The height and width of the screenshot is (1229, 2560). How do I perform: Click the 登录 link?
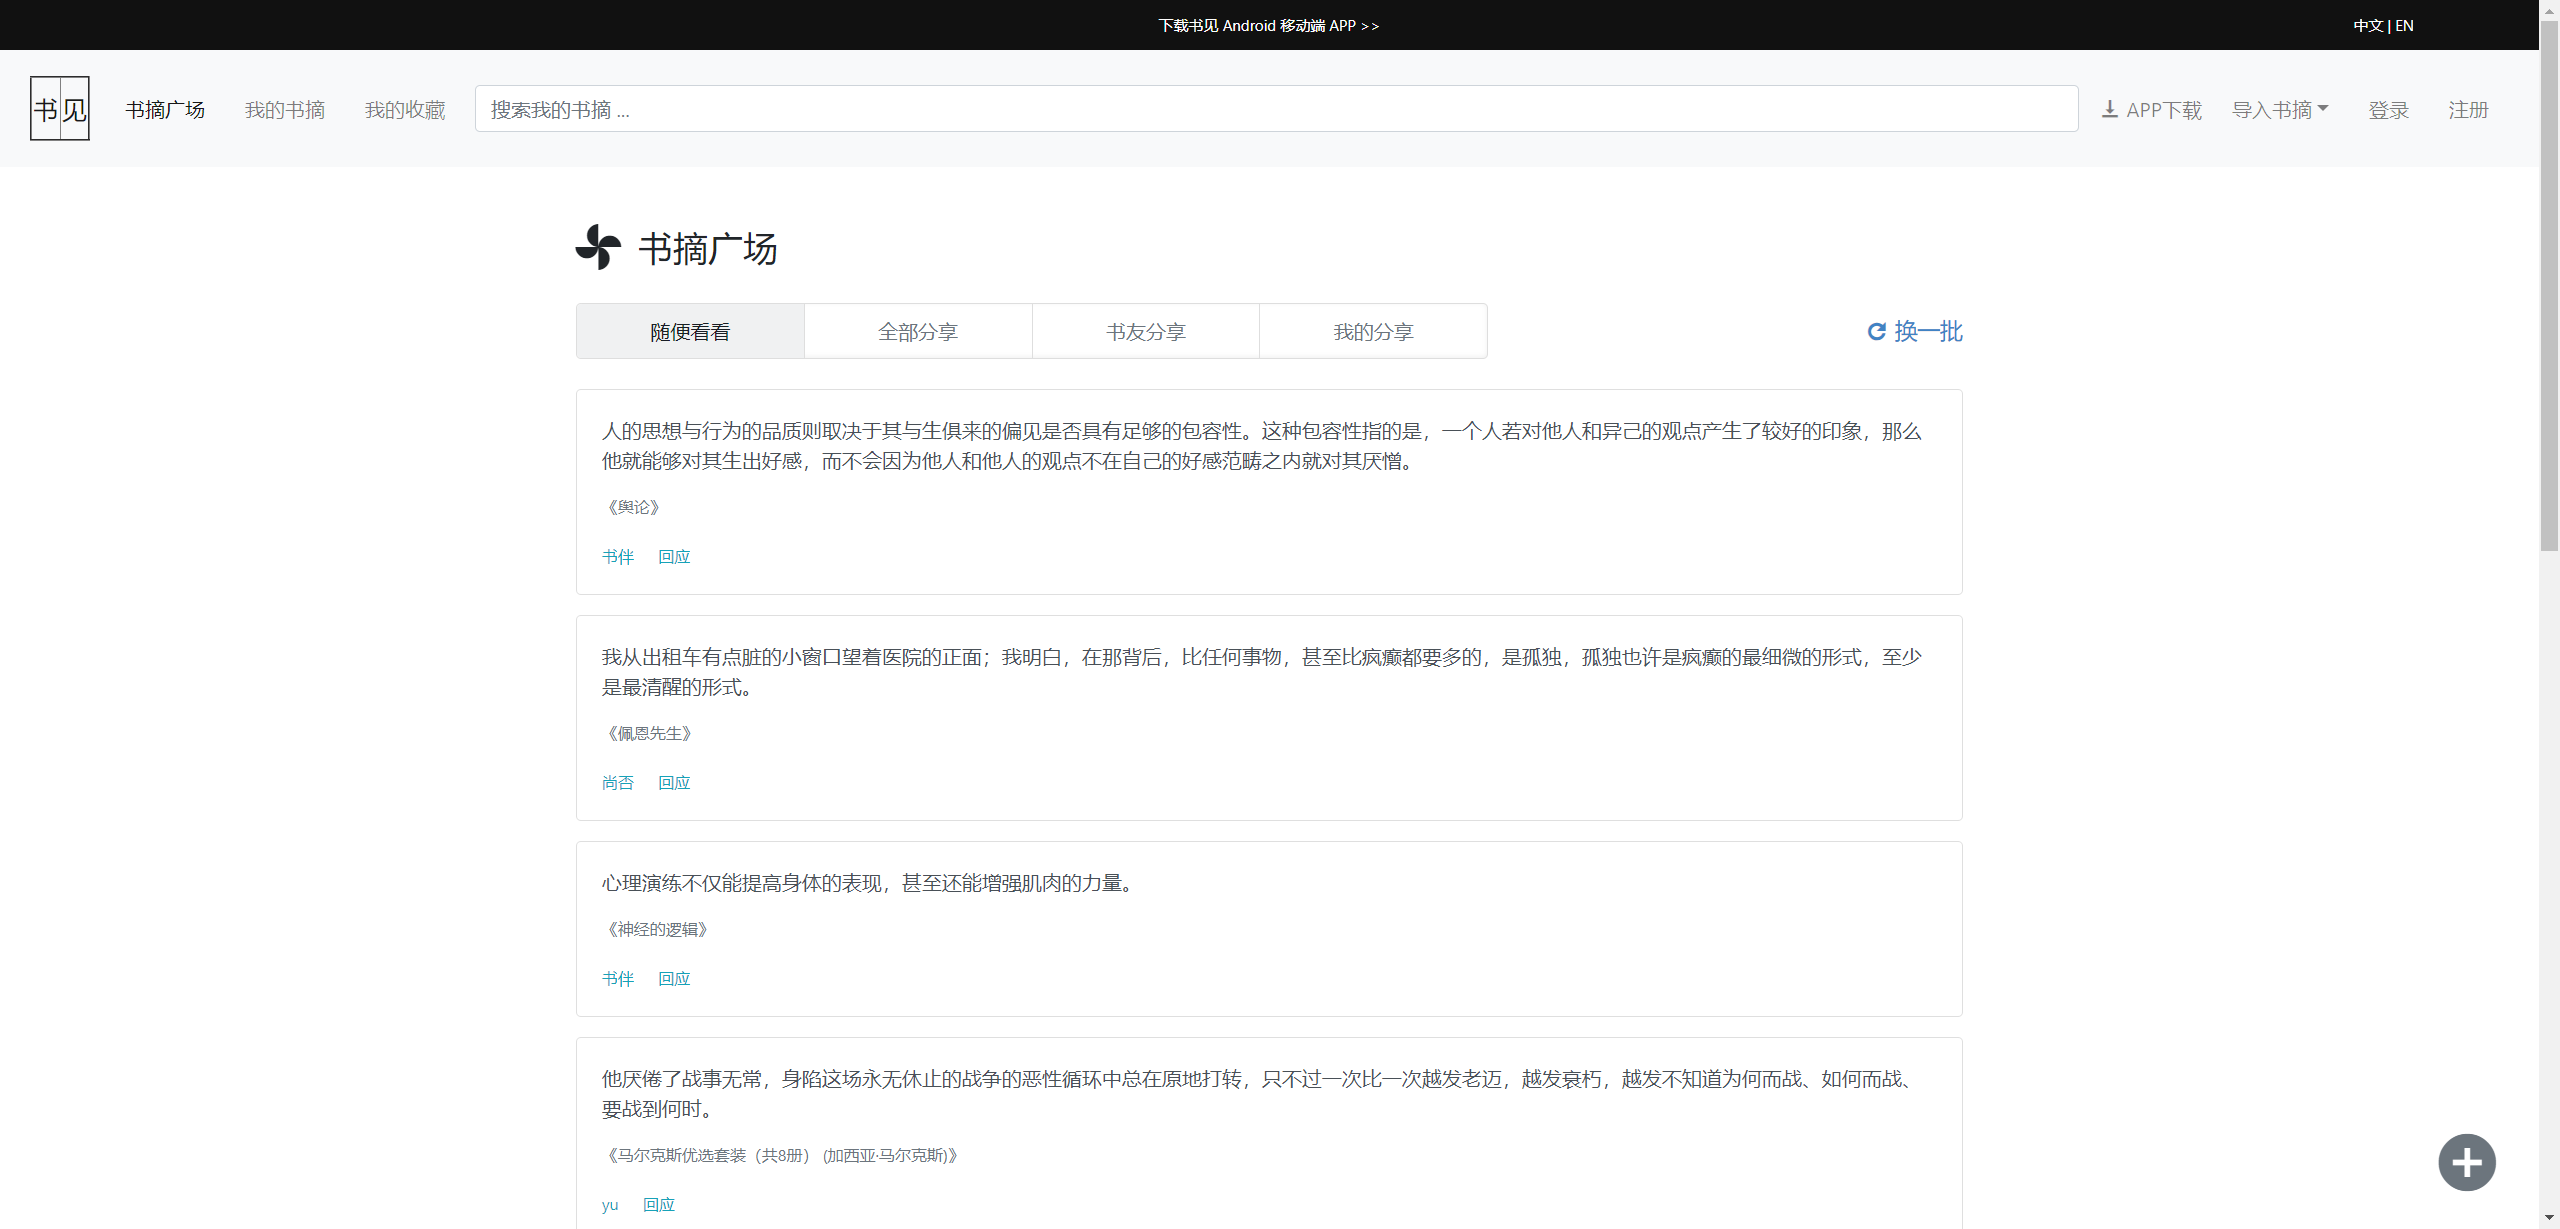tap(2388, 109)
